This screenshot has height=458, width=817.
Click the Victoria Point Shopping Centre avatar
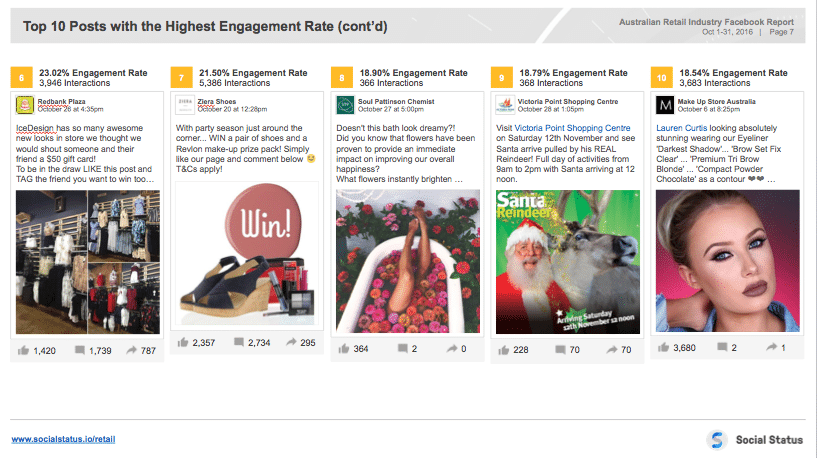click(x=505, y=105)
